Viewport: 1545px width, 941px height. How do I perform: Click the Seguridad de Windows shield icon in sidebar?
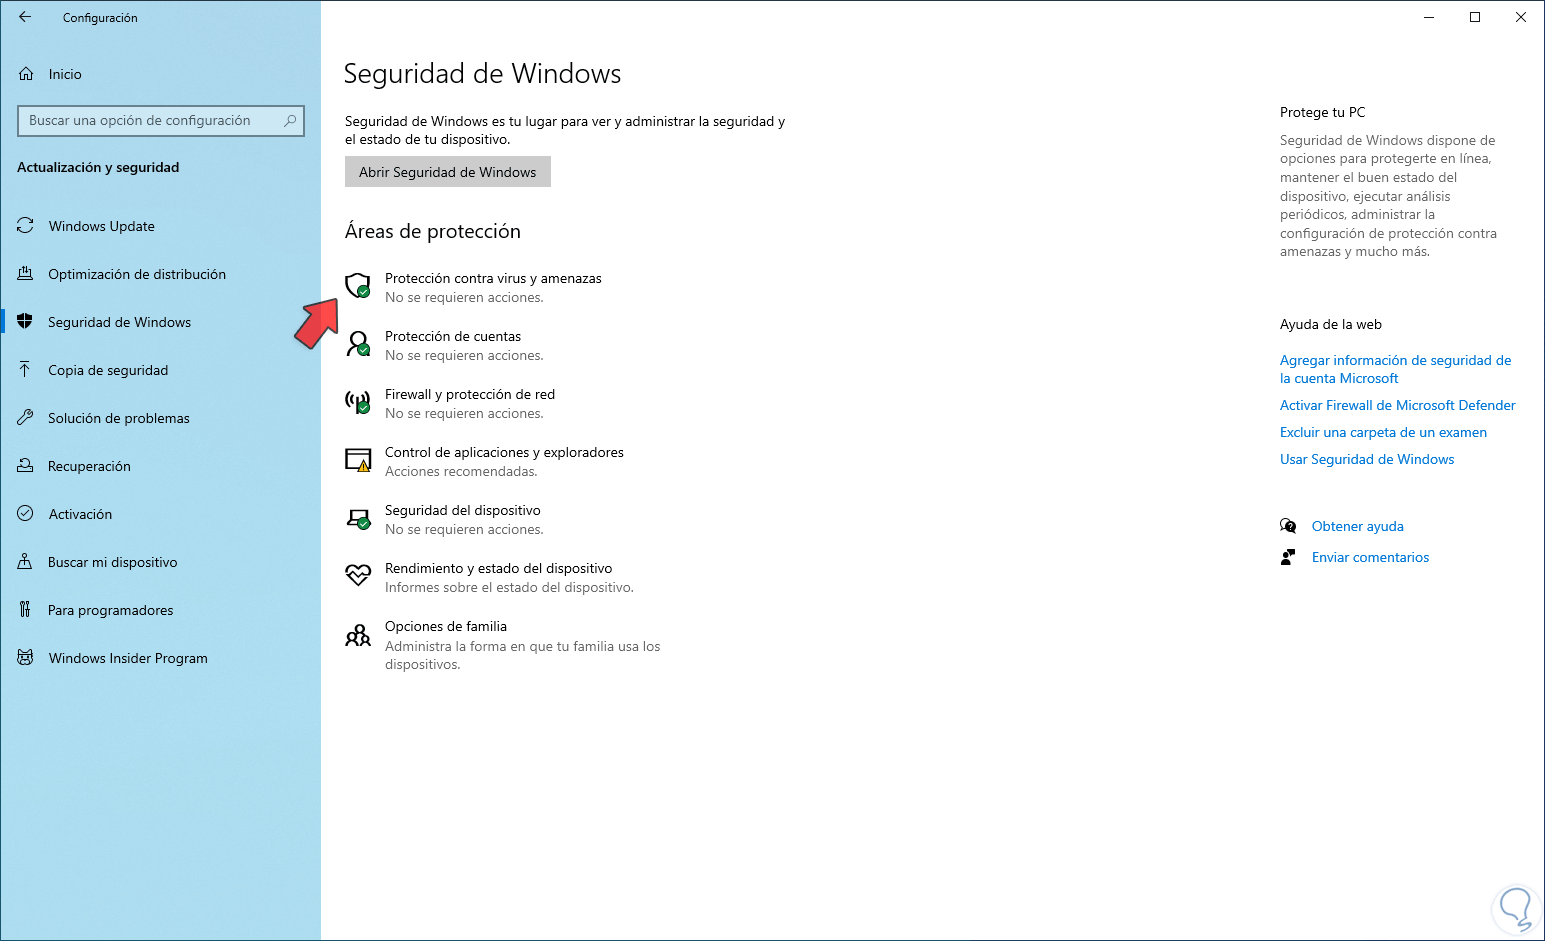click(x=25, y=322)
